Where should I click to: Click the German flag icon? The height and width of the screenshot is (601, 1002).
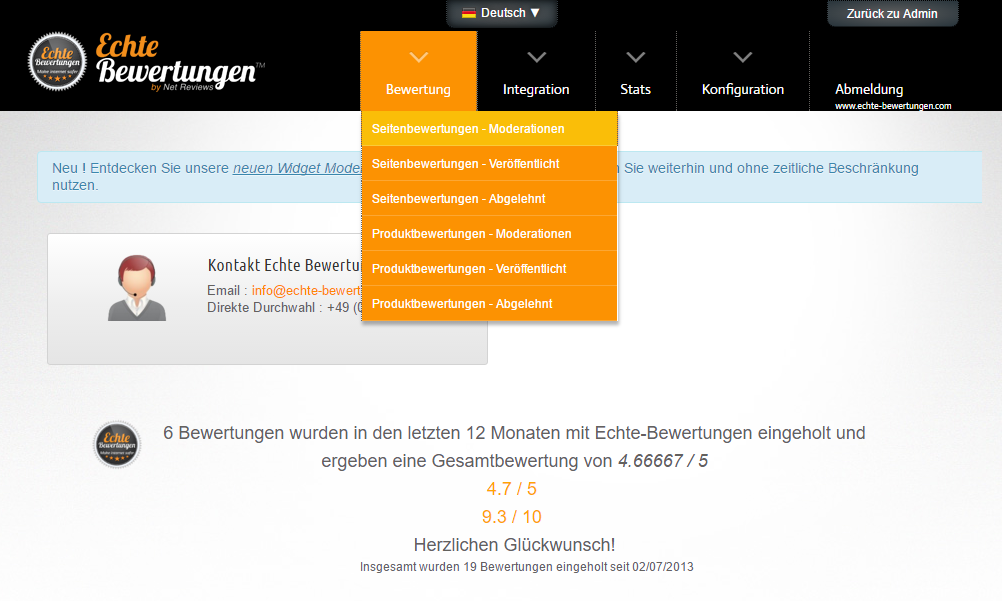(469, 13)
